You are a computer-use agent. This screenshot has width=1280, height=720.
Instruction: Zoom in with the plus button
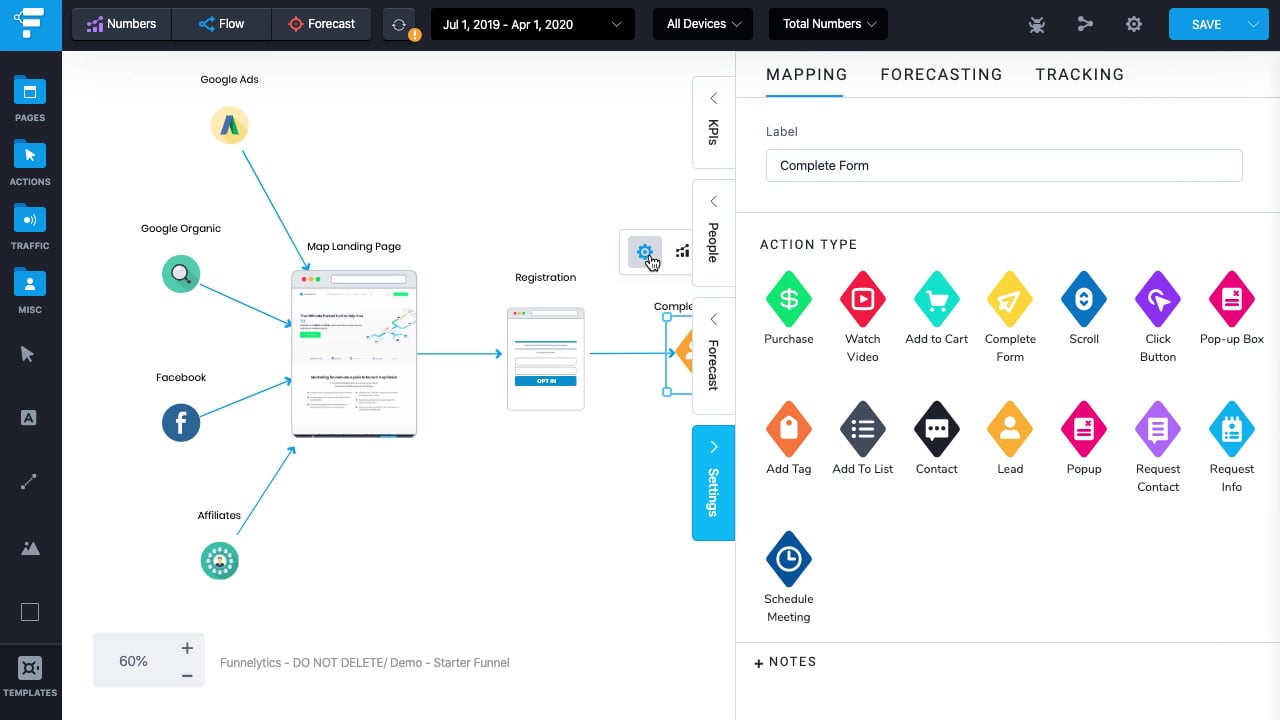pyautogui.click(x=187, y=648)
